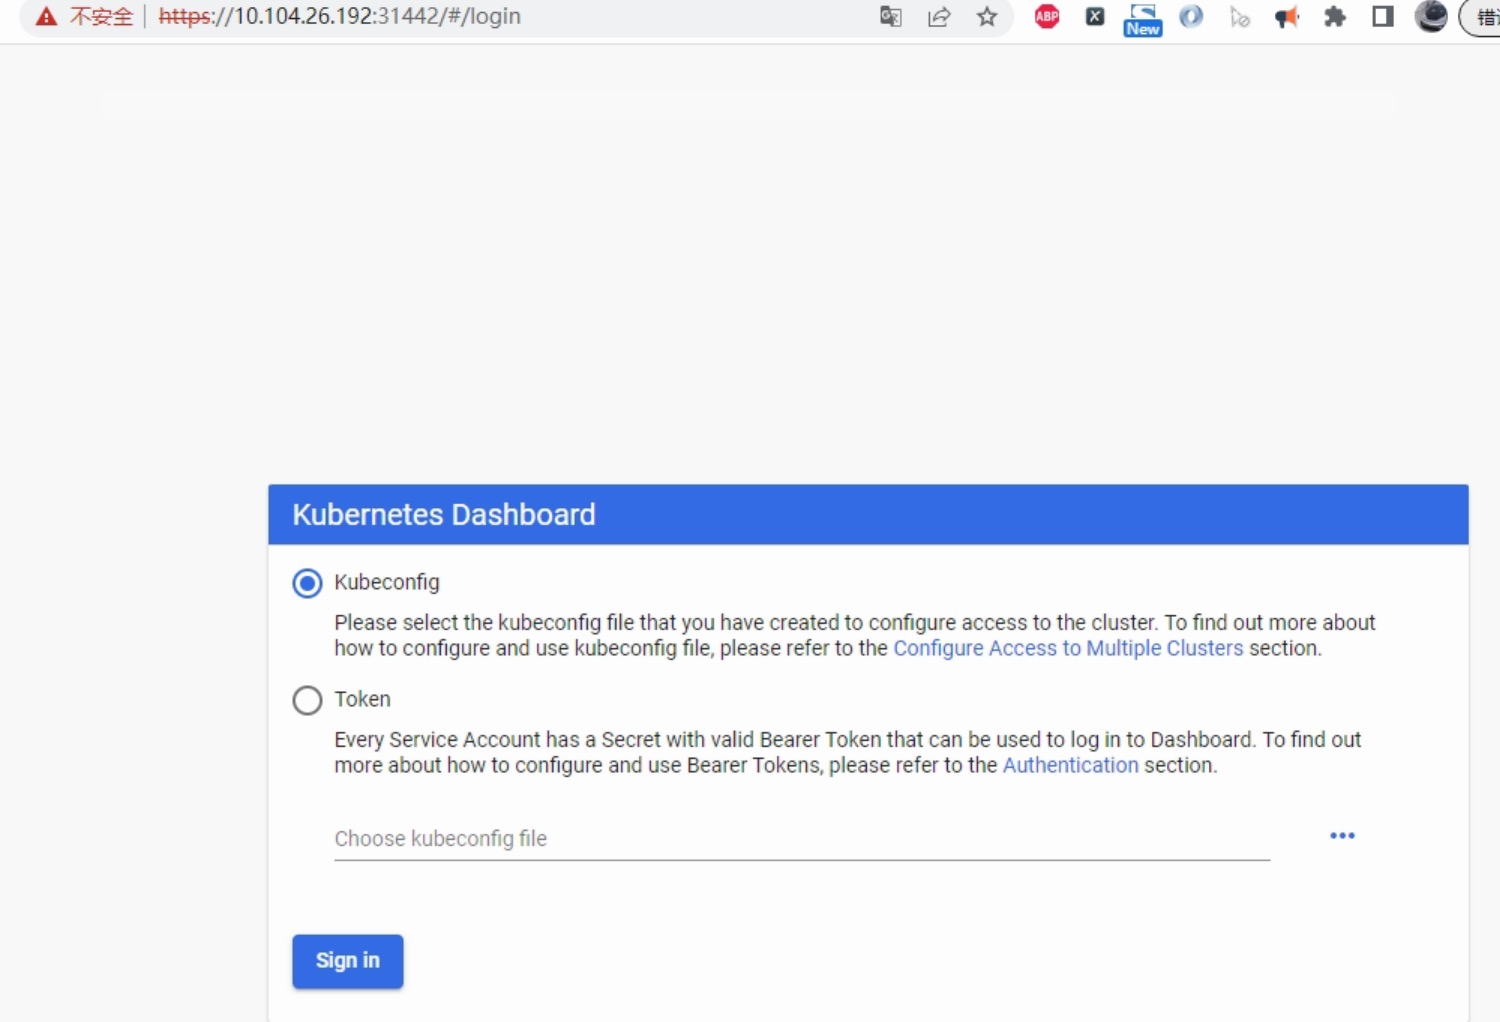Toggle the browser side panel icon
Viewport: 1500px width, 1022px height.
1383,16
